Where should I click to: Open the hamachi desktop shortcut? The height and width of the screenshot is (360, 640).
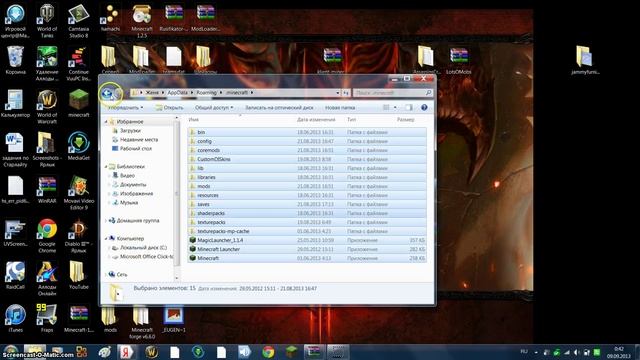pos(110,19)
